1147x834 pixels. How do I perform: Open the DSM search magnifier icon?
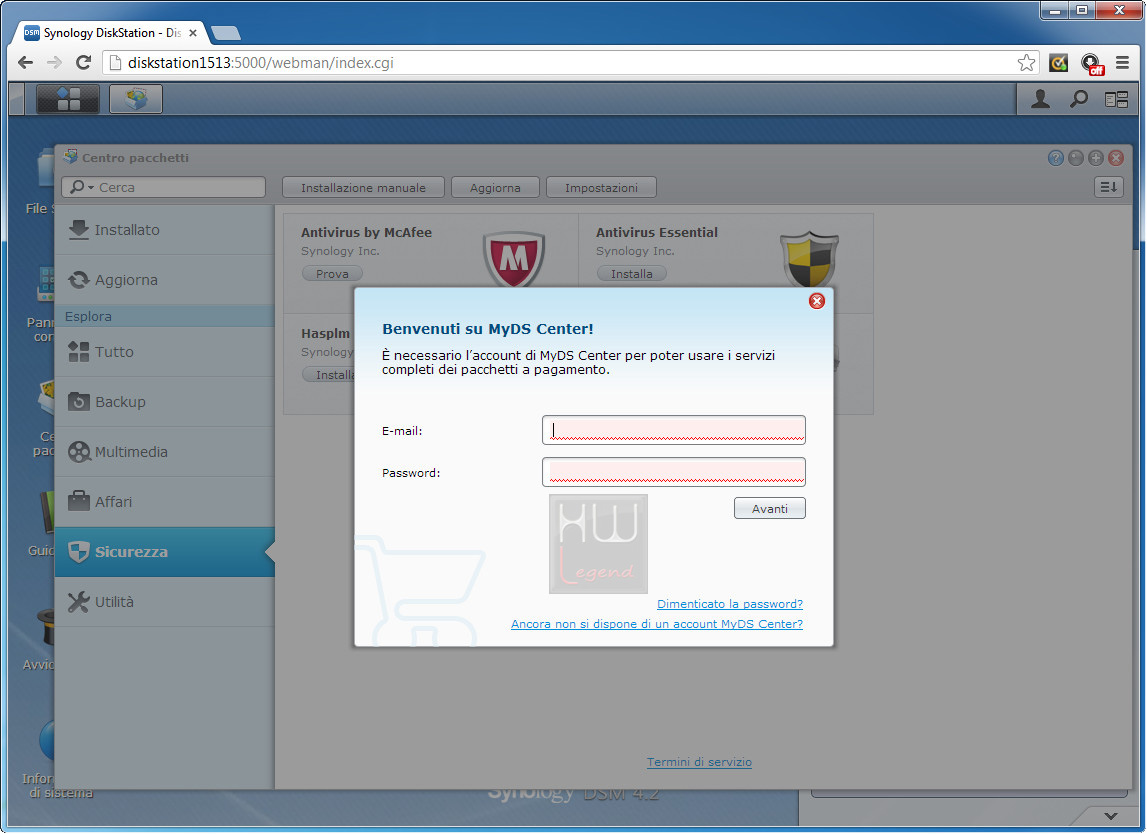(1078, 99)
